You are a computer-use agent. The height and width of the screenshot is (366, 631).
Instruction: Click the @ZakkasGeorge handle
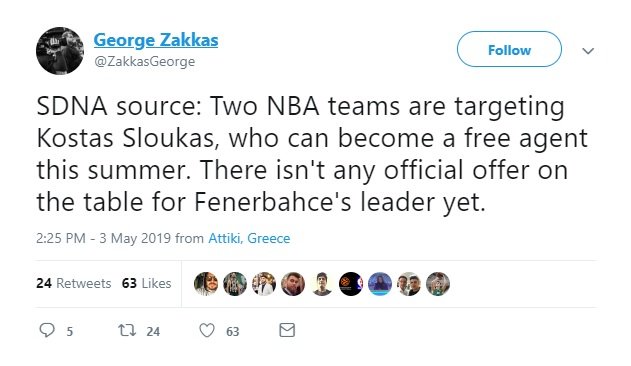tap(144, 62)
